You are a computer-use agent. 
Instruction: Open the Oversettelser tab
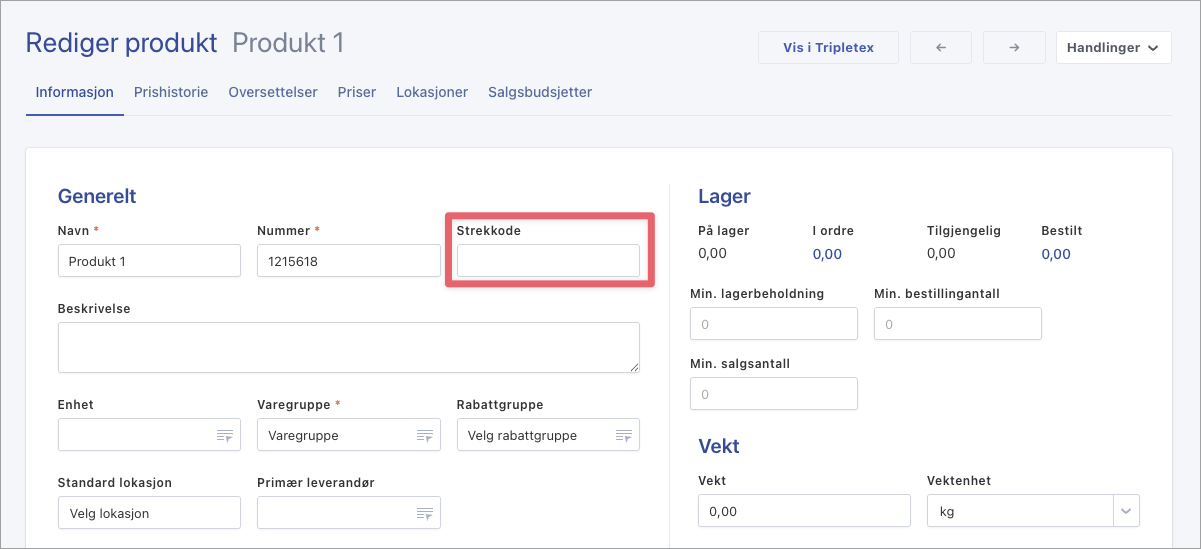tap(273, 92)
